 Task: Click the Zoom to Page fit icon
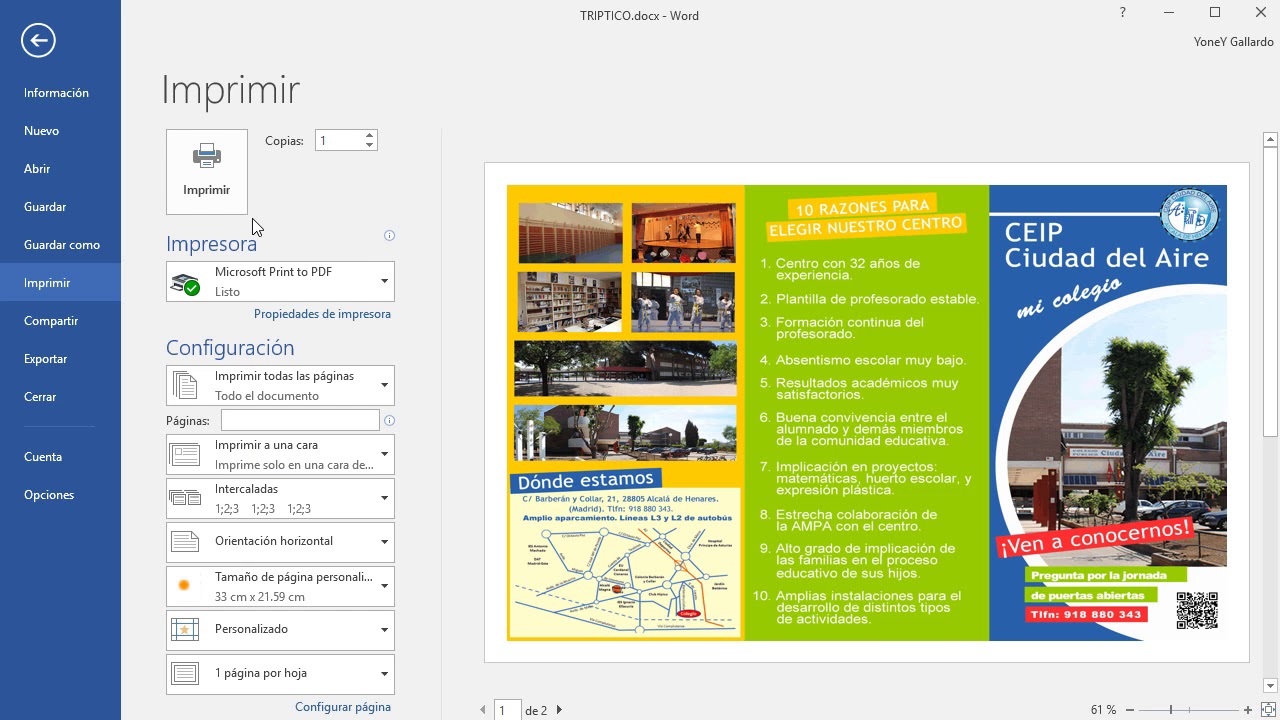tap(1268, 710)
